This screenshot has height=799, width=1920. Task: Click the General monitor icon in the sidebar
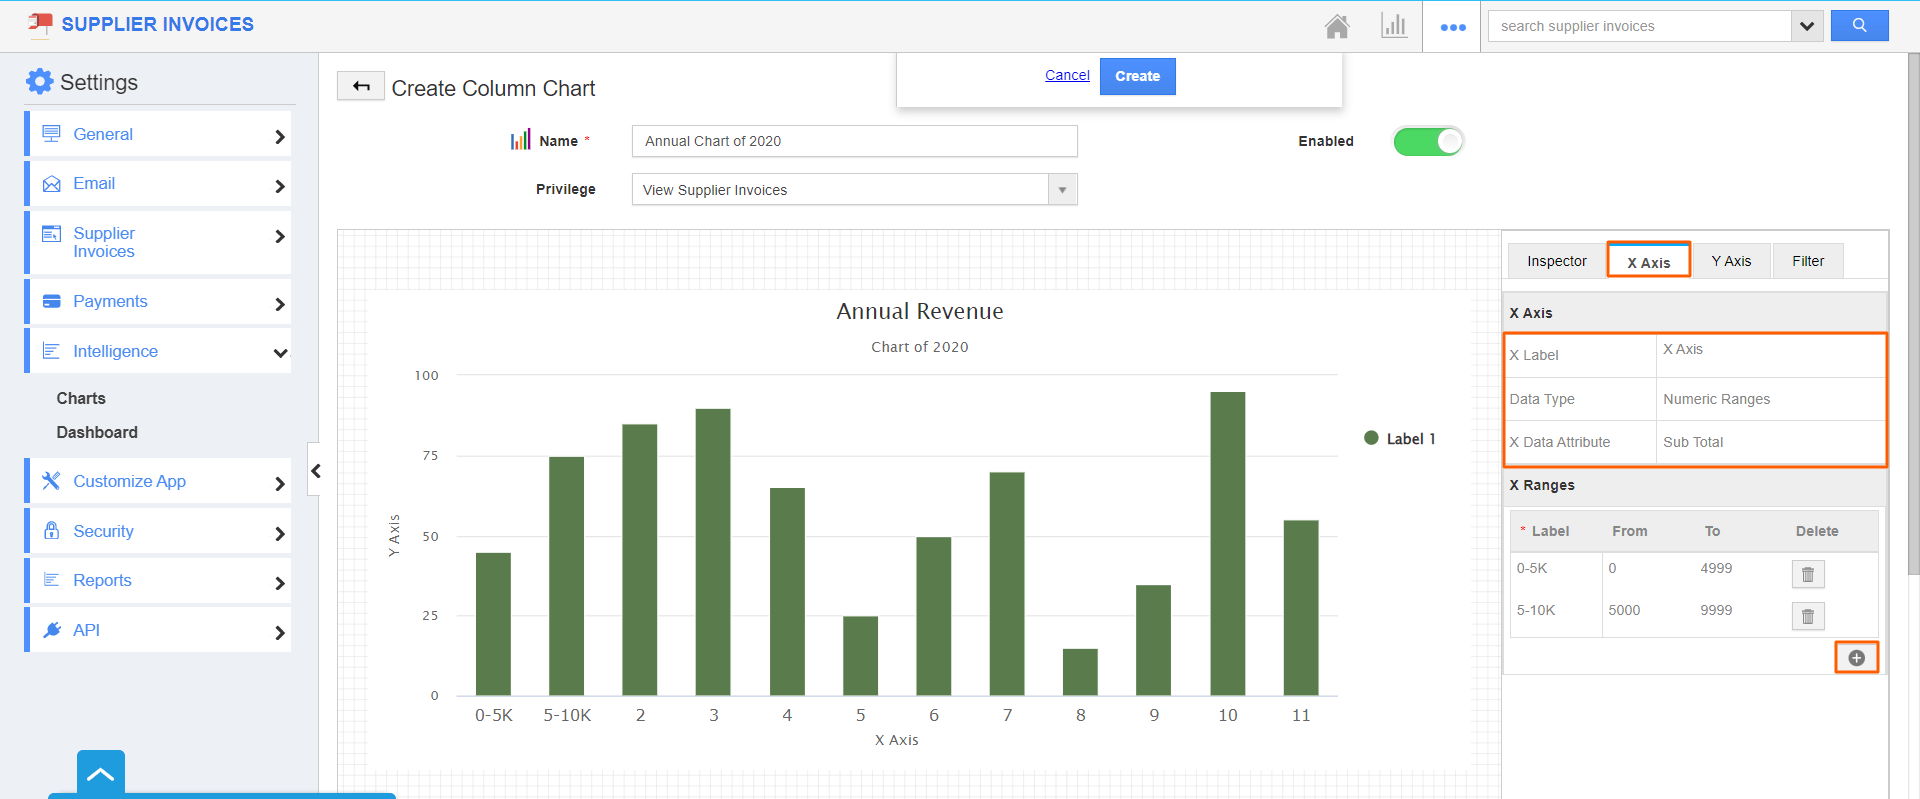click(51, 134)
